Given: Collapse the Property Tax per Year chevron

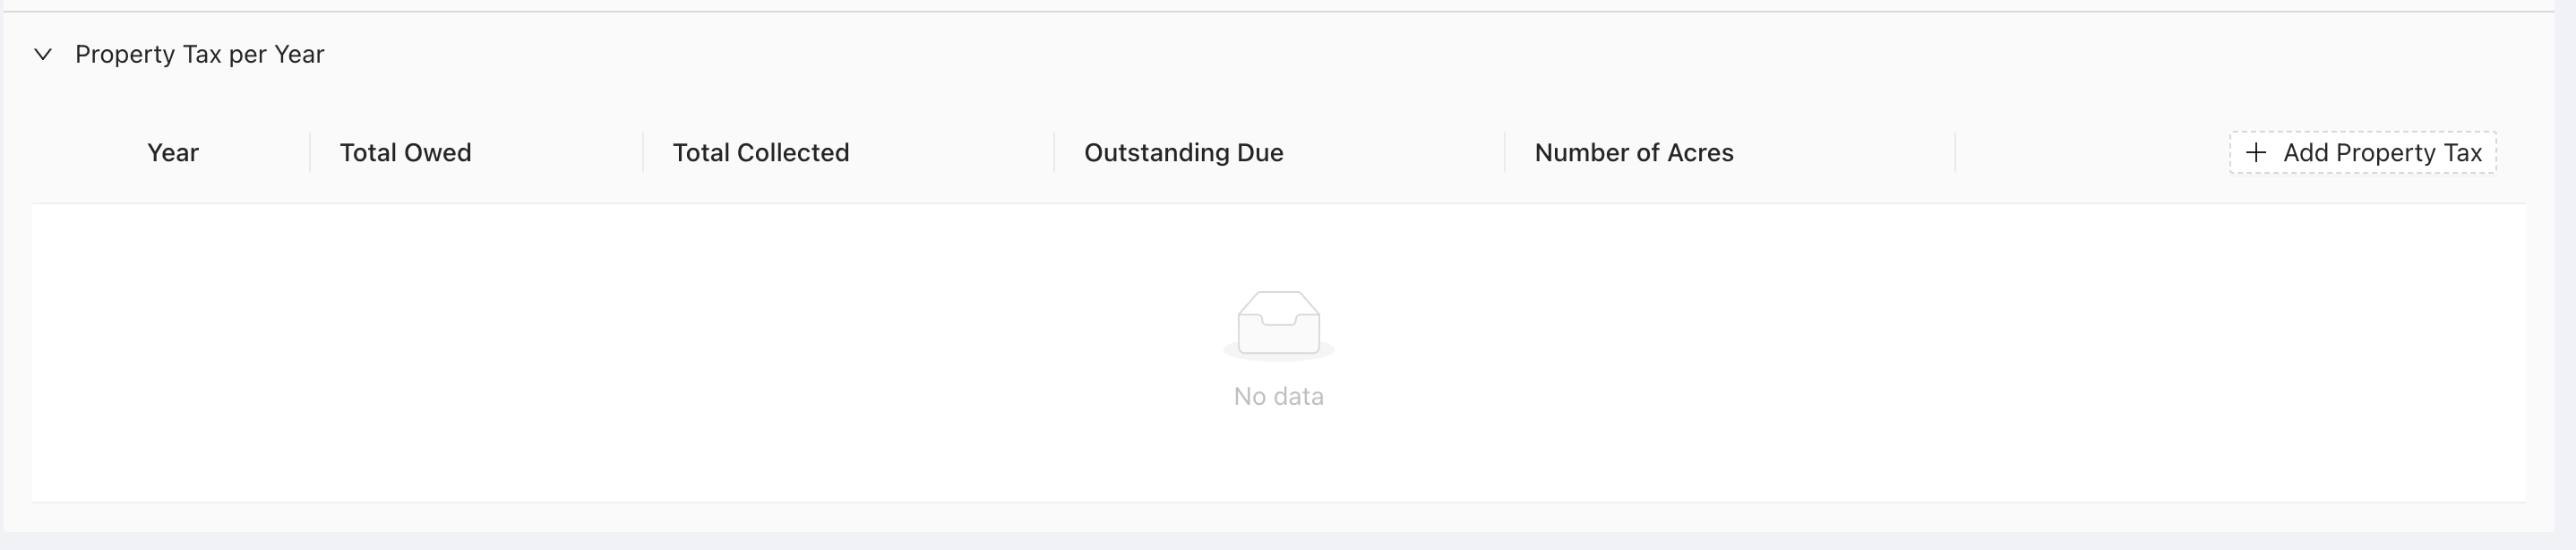Looking at the screenshot, I should 43,54.
